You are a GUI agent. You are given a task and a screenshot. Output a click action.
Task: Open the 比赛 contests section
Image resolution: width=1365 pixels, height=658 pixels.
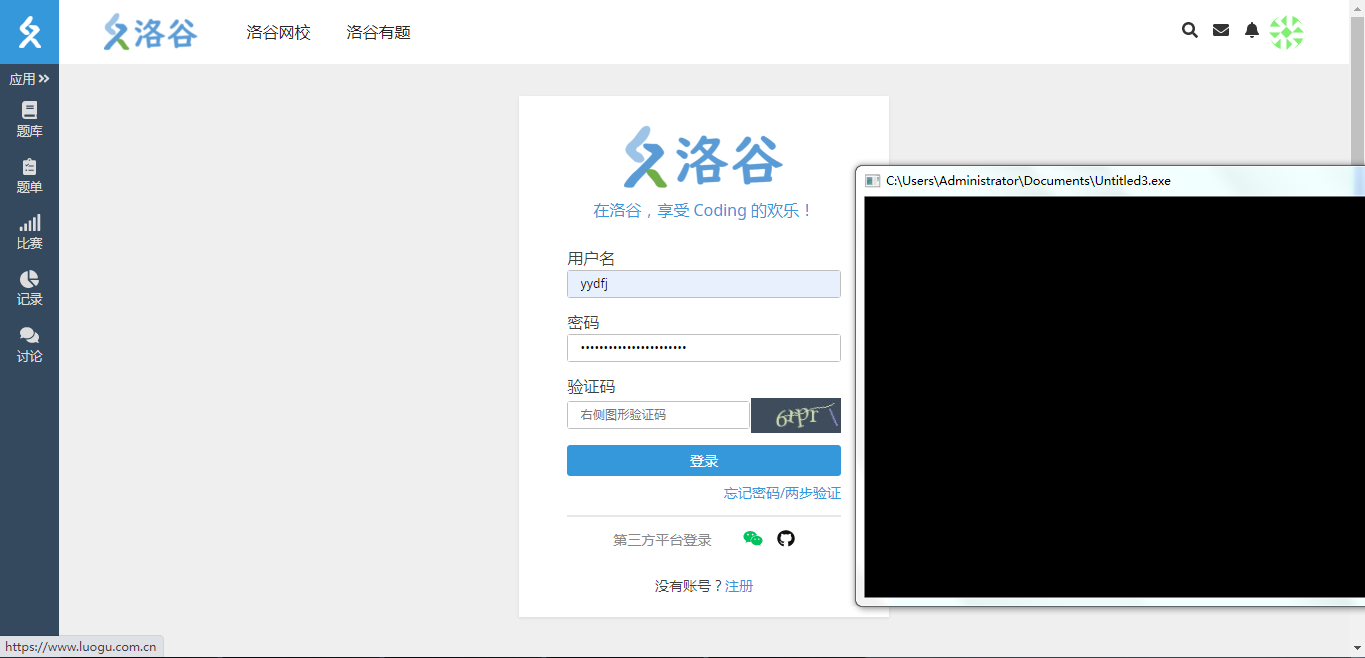coord(29,230)
